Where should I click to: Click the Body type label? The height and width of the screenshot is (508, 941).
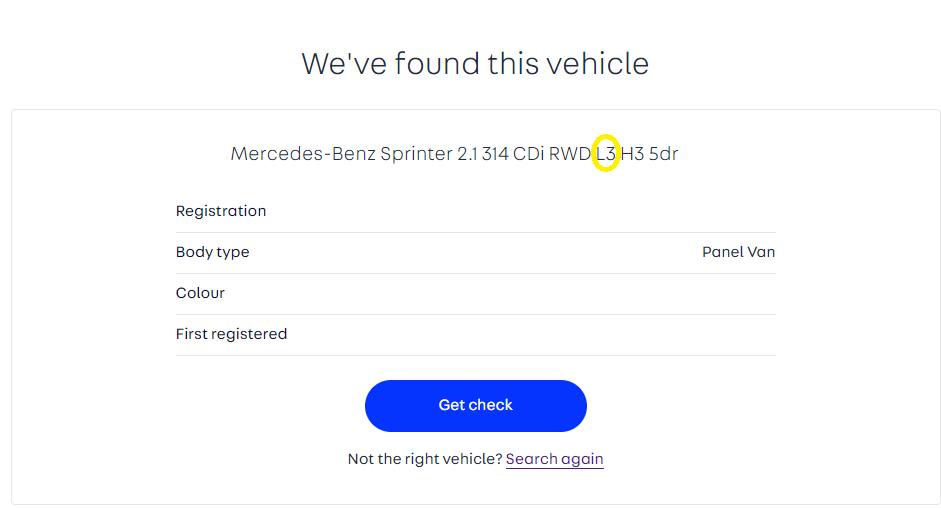pos(212,252)
